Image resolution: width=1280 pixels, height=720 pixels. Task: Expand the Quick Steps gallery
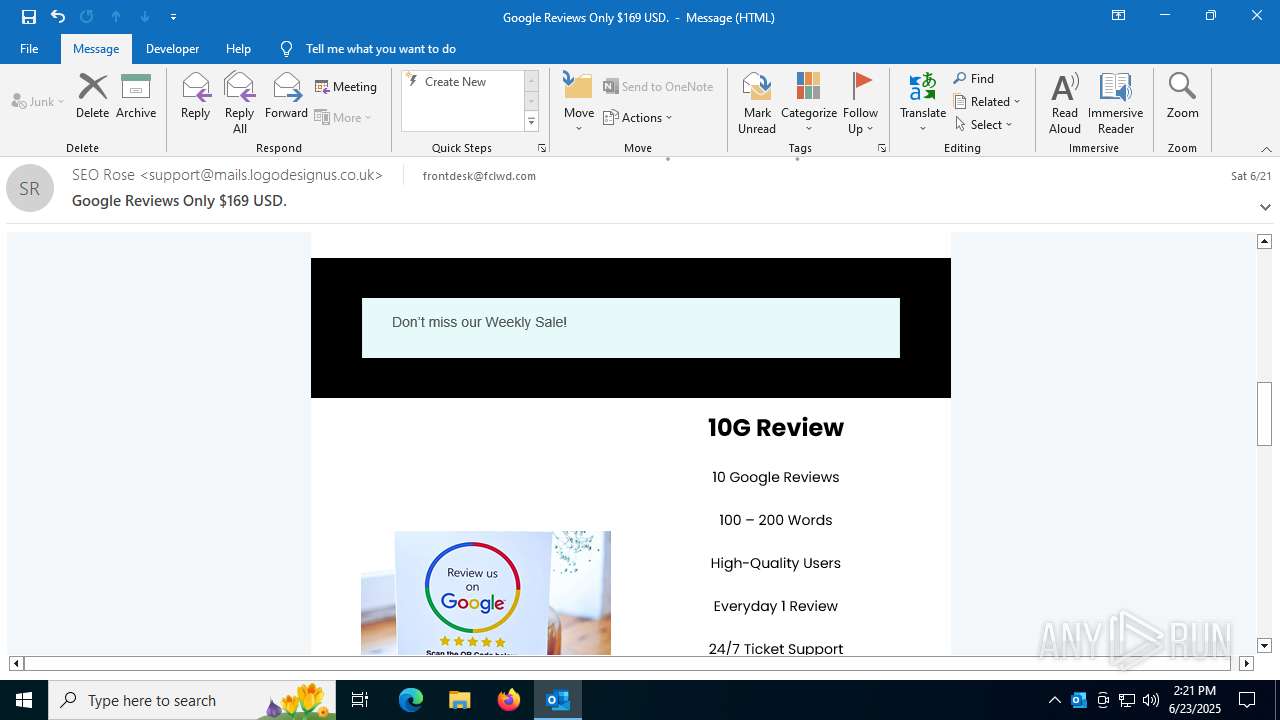click(531, 122)
